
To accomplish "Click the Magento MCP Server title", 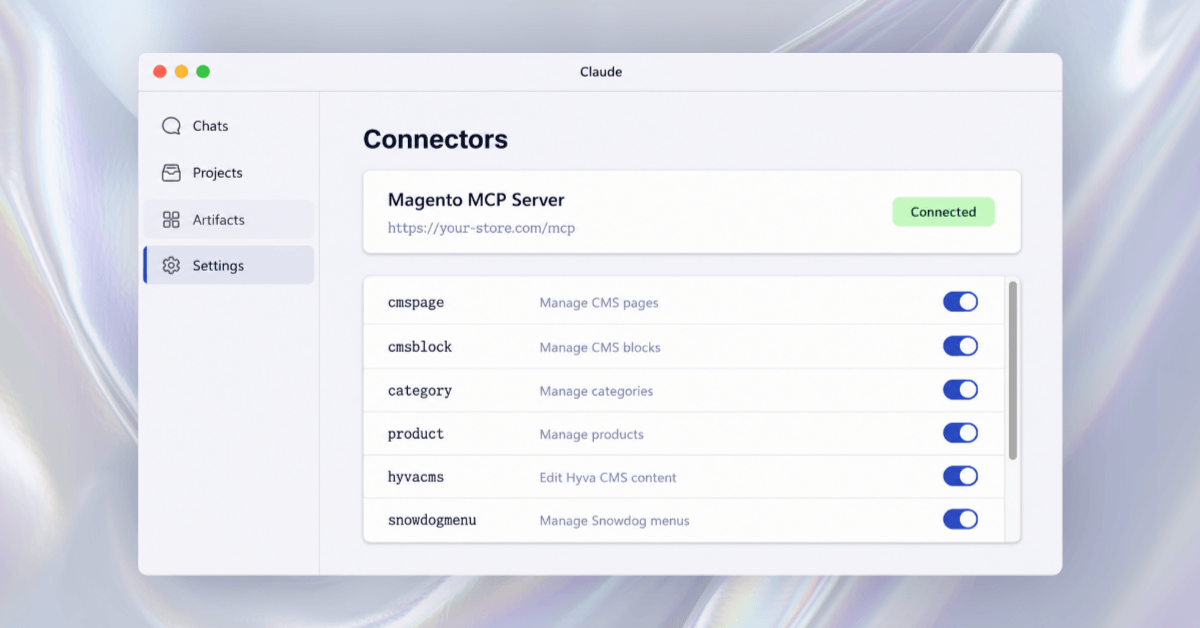I will point(476,200).
